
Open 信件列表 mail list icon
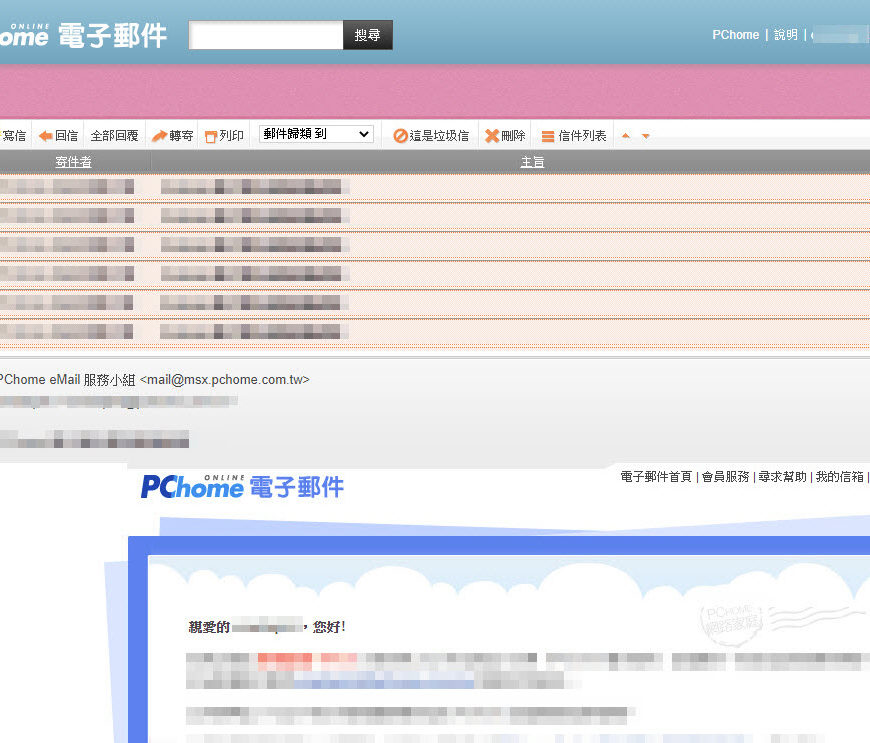coord(548,136)
